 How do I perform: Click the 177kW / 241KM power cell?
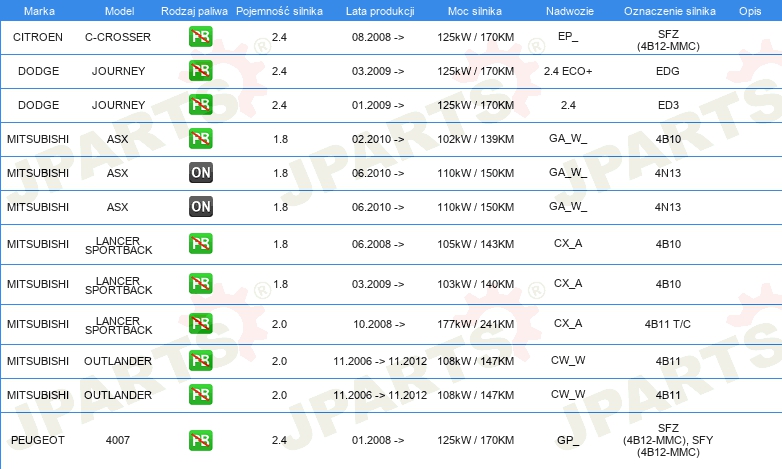click(x=476, y=324)
